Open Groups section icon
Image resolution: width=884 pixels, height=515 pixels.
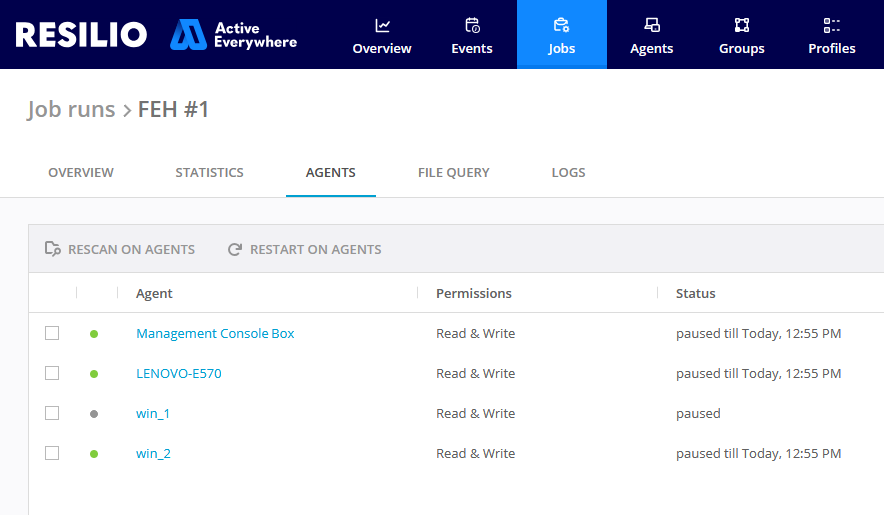741,25
